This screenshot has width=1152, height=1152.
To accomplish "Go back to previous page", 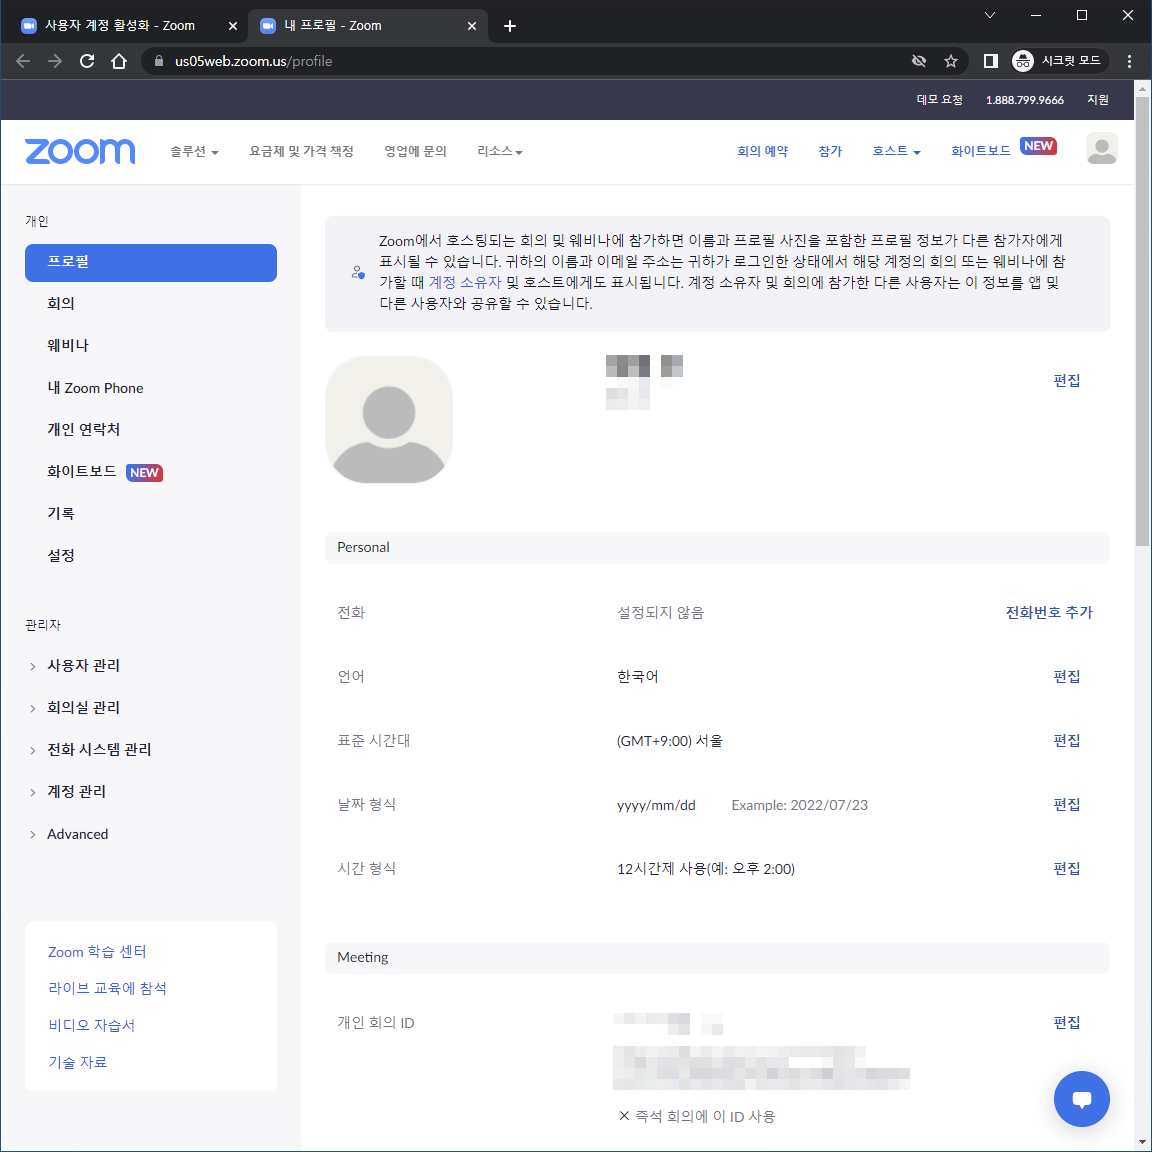I will pos(23,61).
